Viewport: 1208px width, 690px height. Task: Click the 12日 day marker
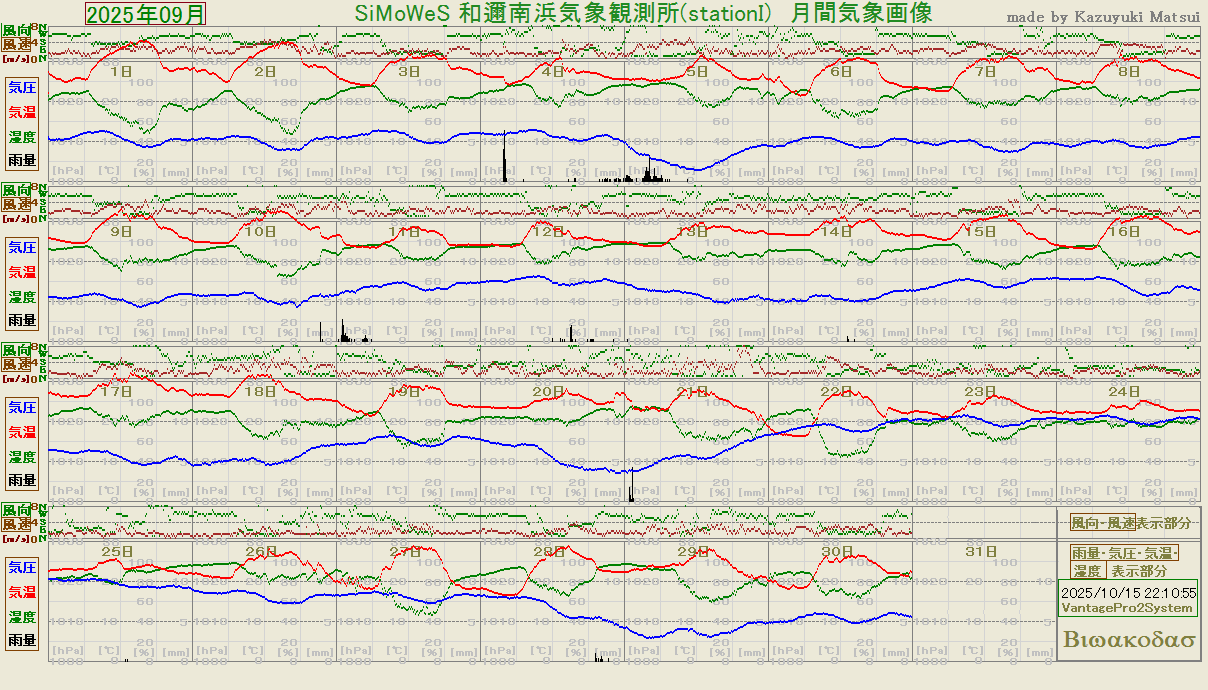548,231
